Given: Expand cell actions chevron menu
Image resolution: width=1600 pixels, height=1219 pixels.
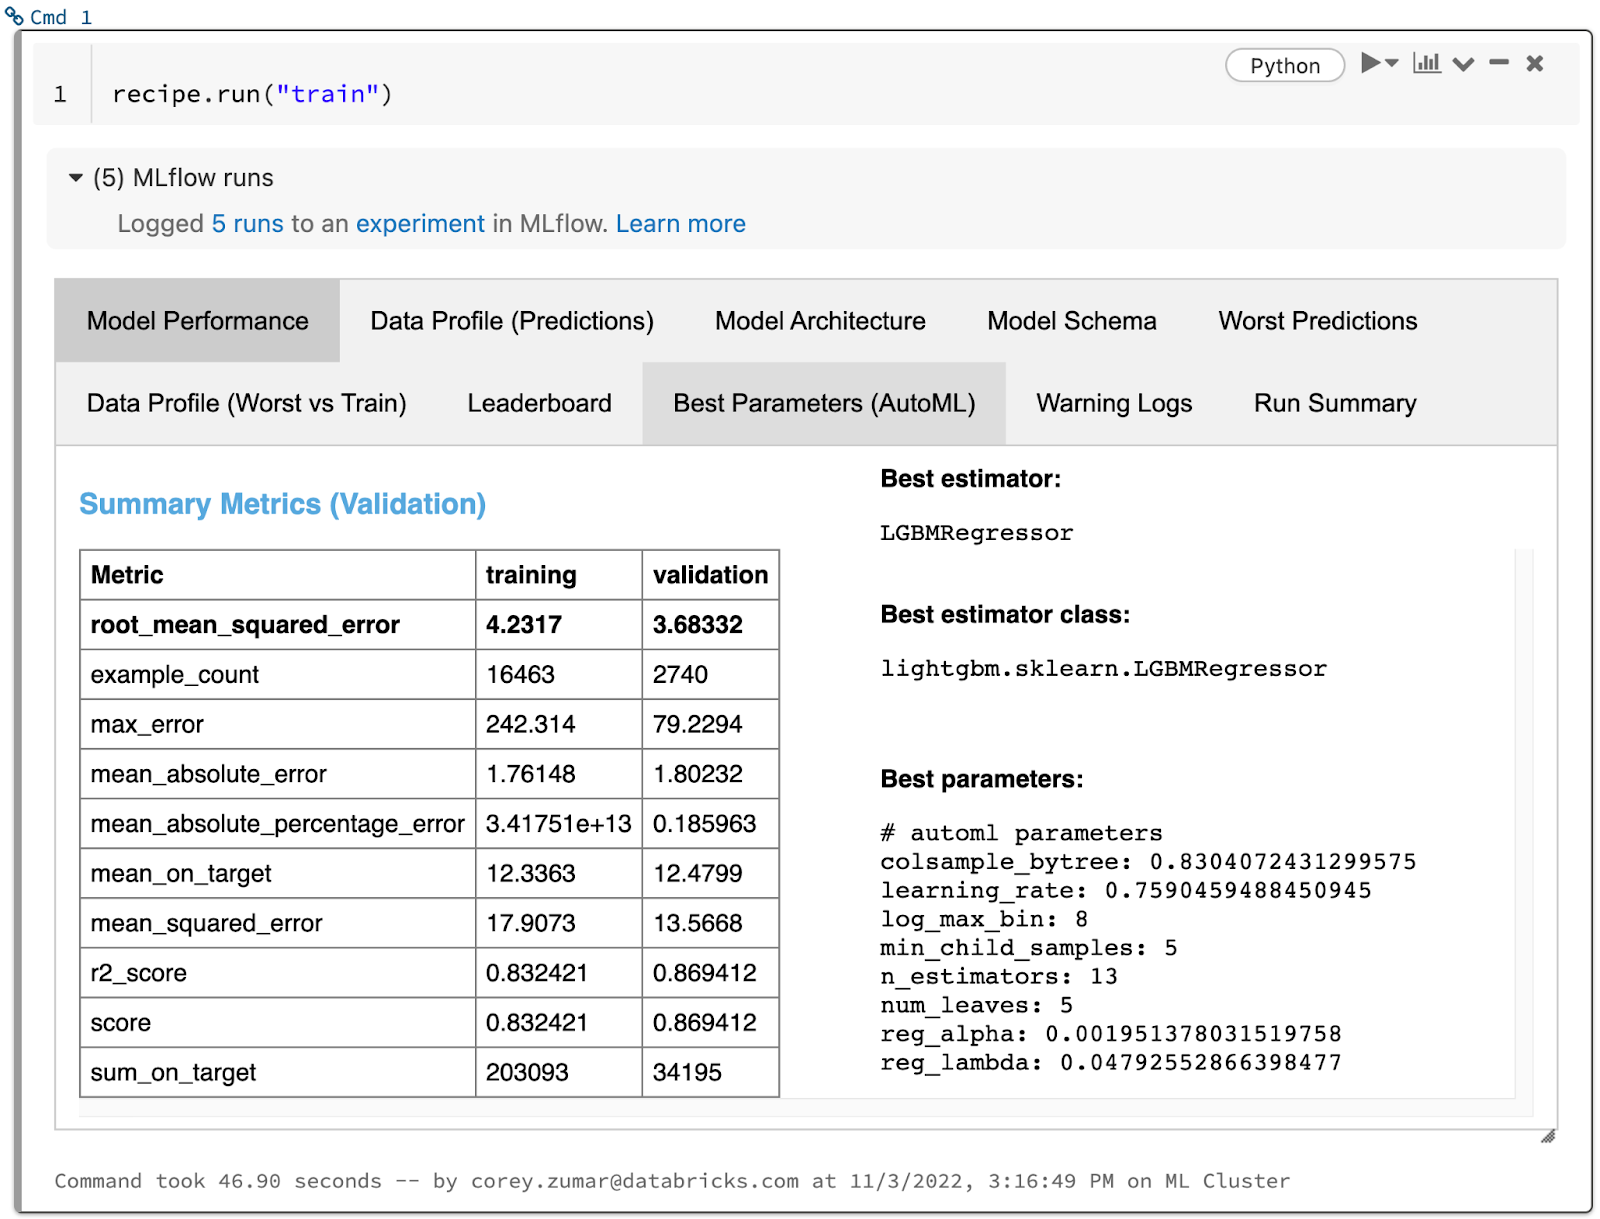Looking at the screenshot, I should point(1464,64).
